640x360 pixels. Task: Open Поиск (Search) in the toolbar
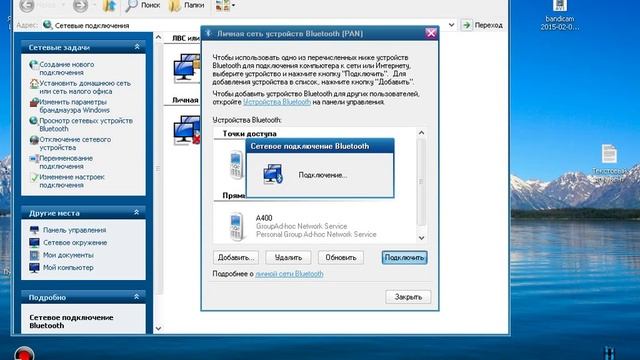[143, 5]
